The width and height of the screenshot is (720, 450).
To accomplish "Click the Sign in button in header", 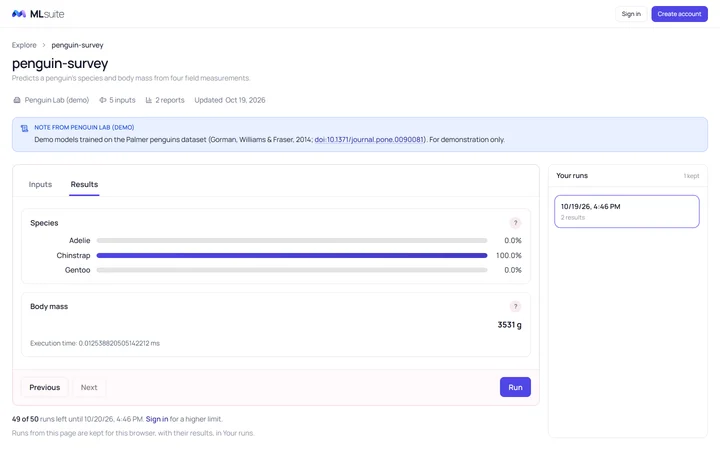I will (x=631, y=14).
